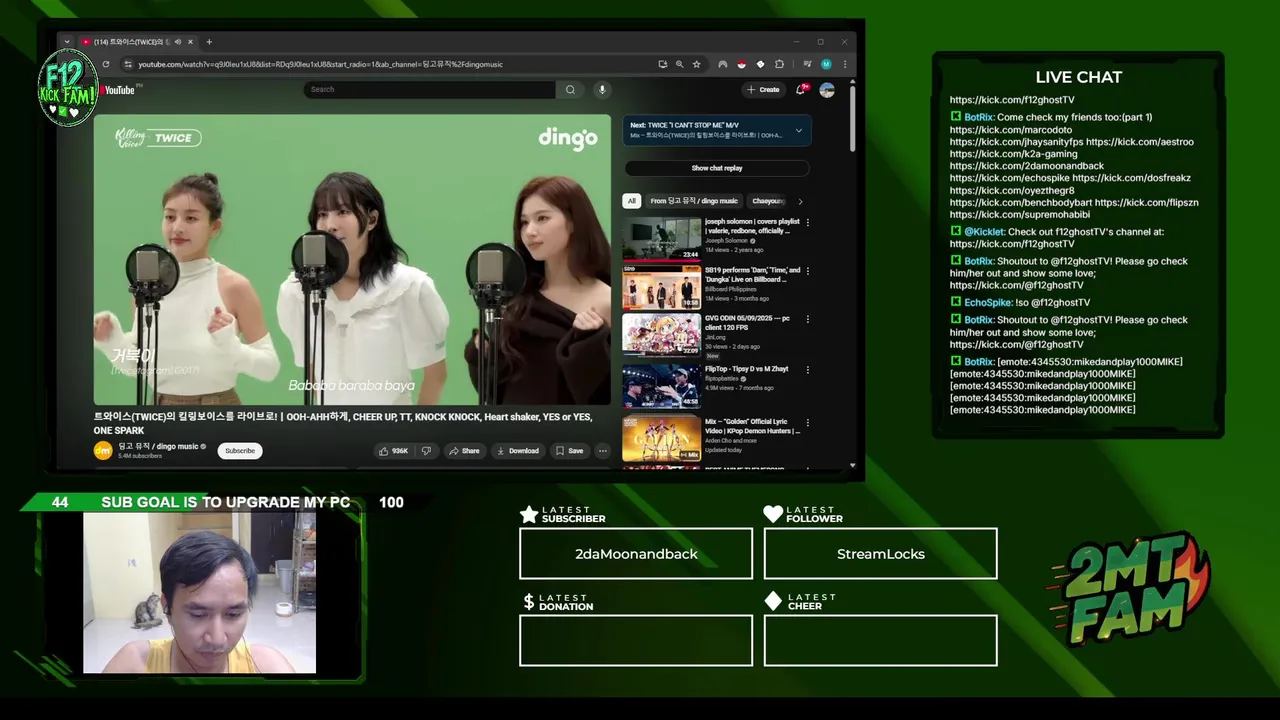The width and height of the screenshot is (1280, 720).
Task: Open Chrome three-dot menu
Action: [845, 64]
